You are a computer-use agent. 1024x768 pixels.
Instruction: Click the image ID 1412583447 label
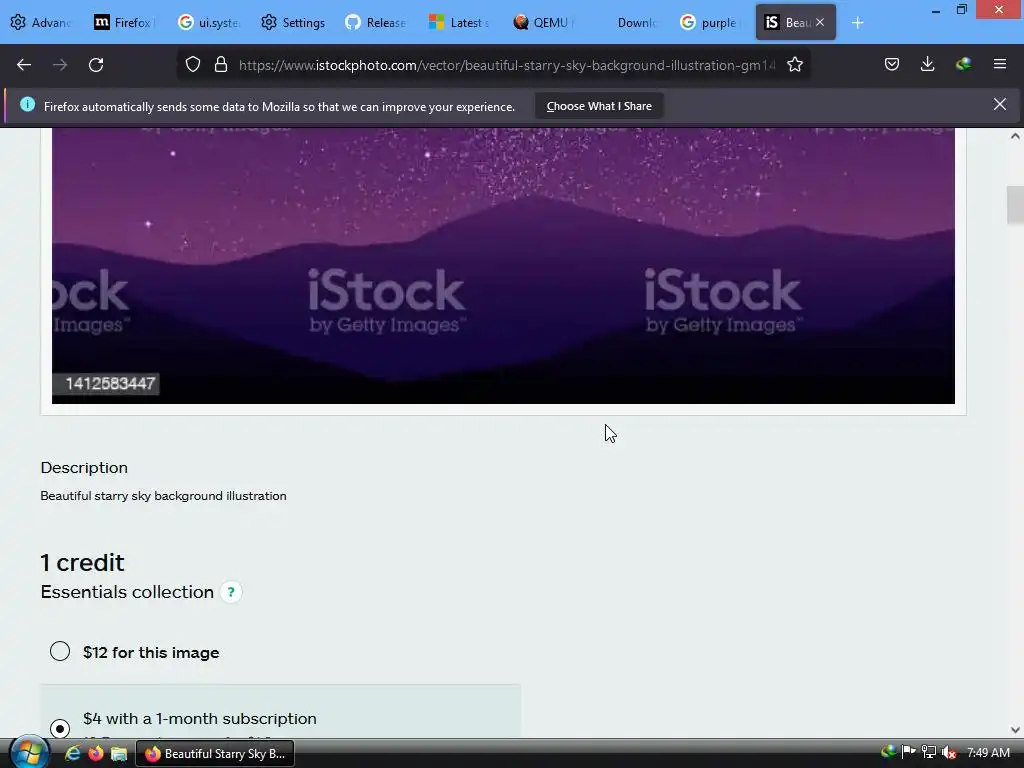pyautogui.click(x=110, y=383)
